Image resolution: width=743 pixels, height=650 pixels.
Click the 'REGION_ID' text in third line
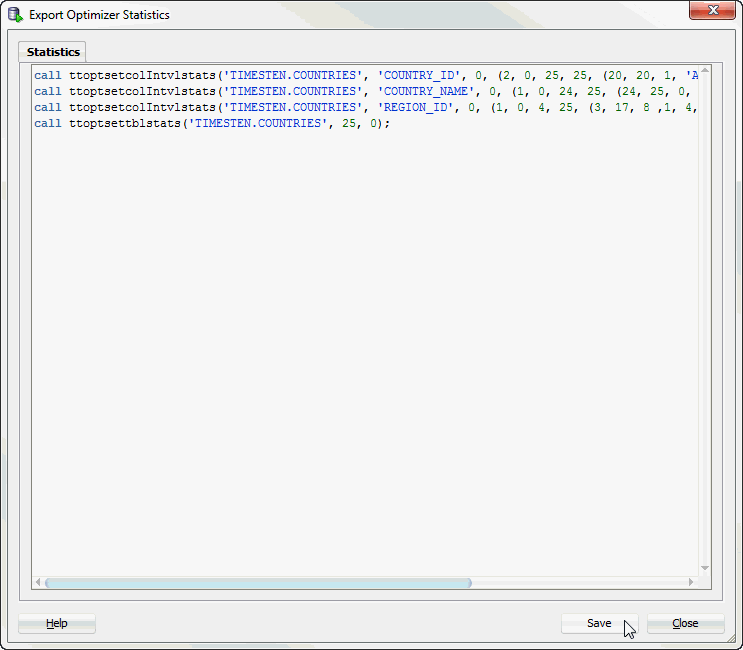click(x=415, y=108)
